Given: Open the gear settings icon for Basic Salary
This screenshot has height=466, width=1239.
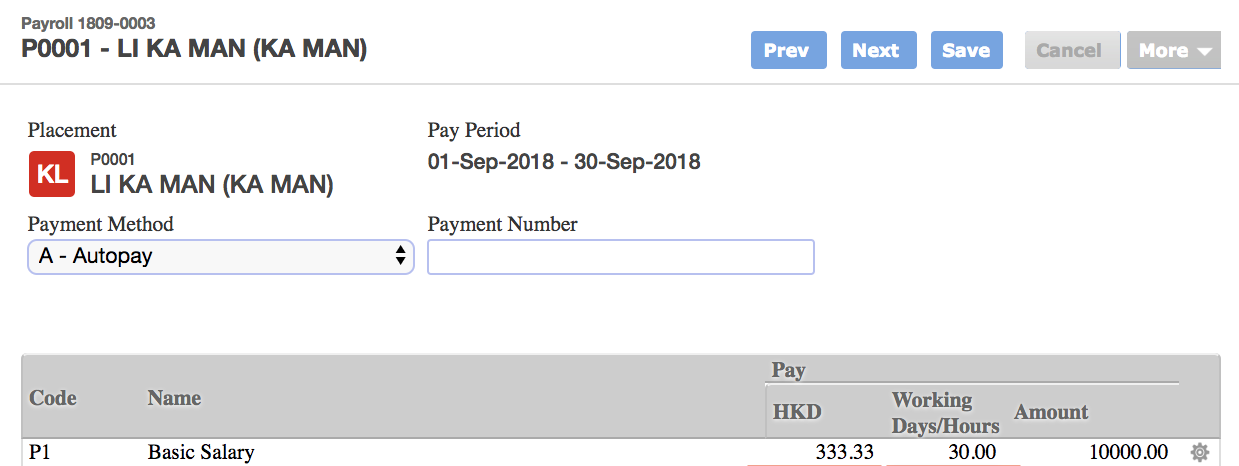Looking at the screenshot, I should 1200,453.
